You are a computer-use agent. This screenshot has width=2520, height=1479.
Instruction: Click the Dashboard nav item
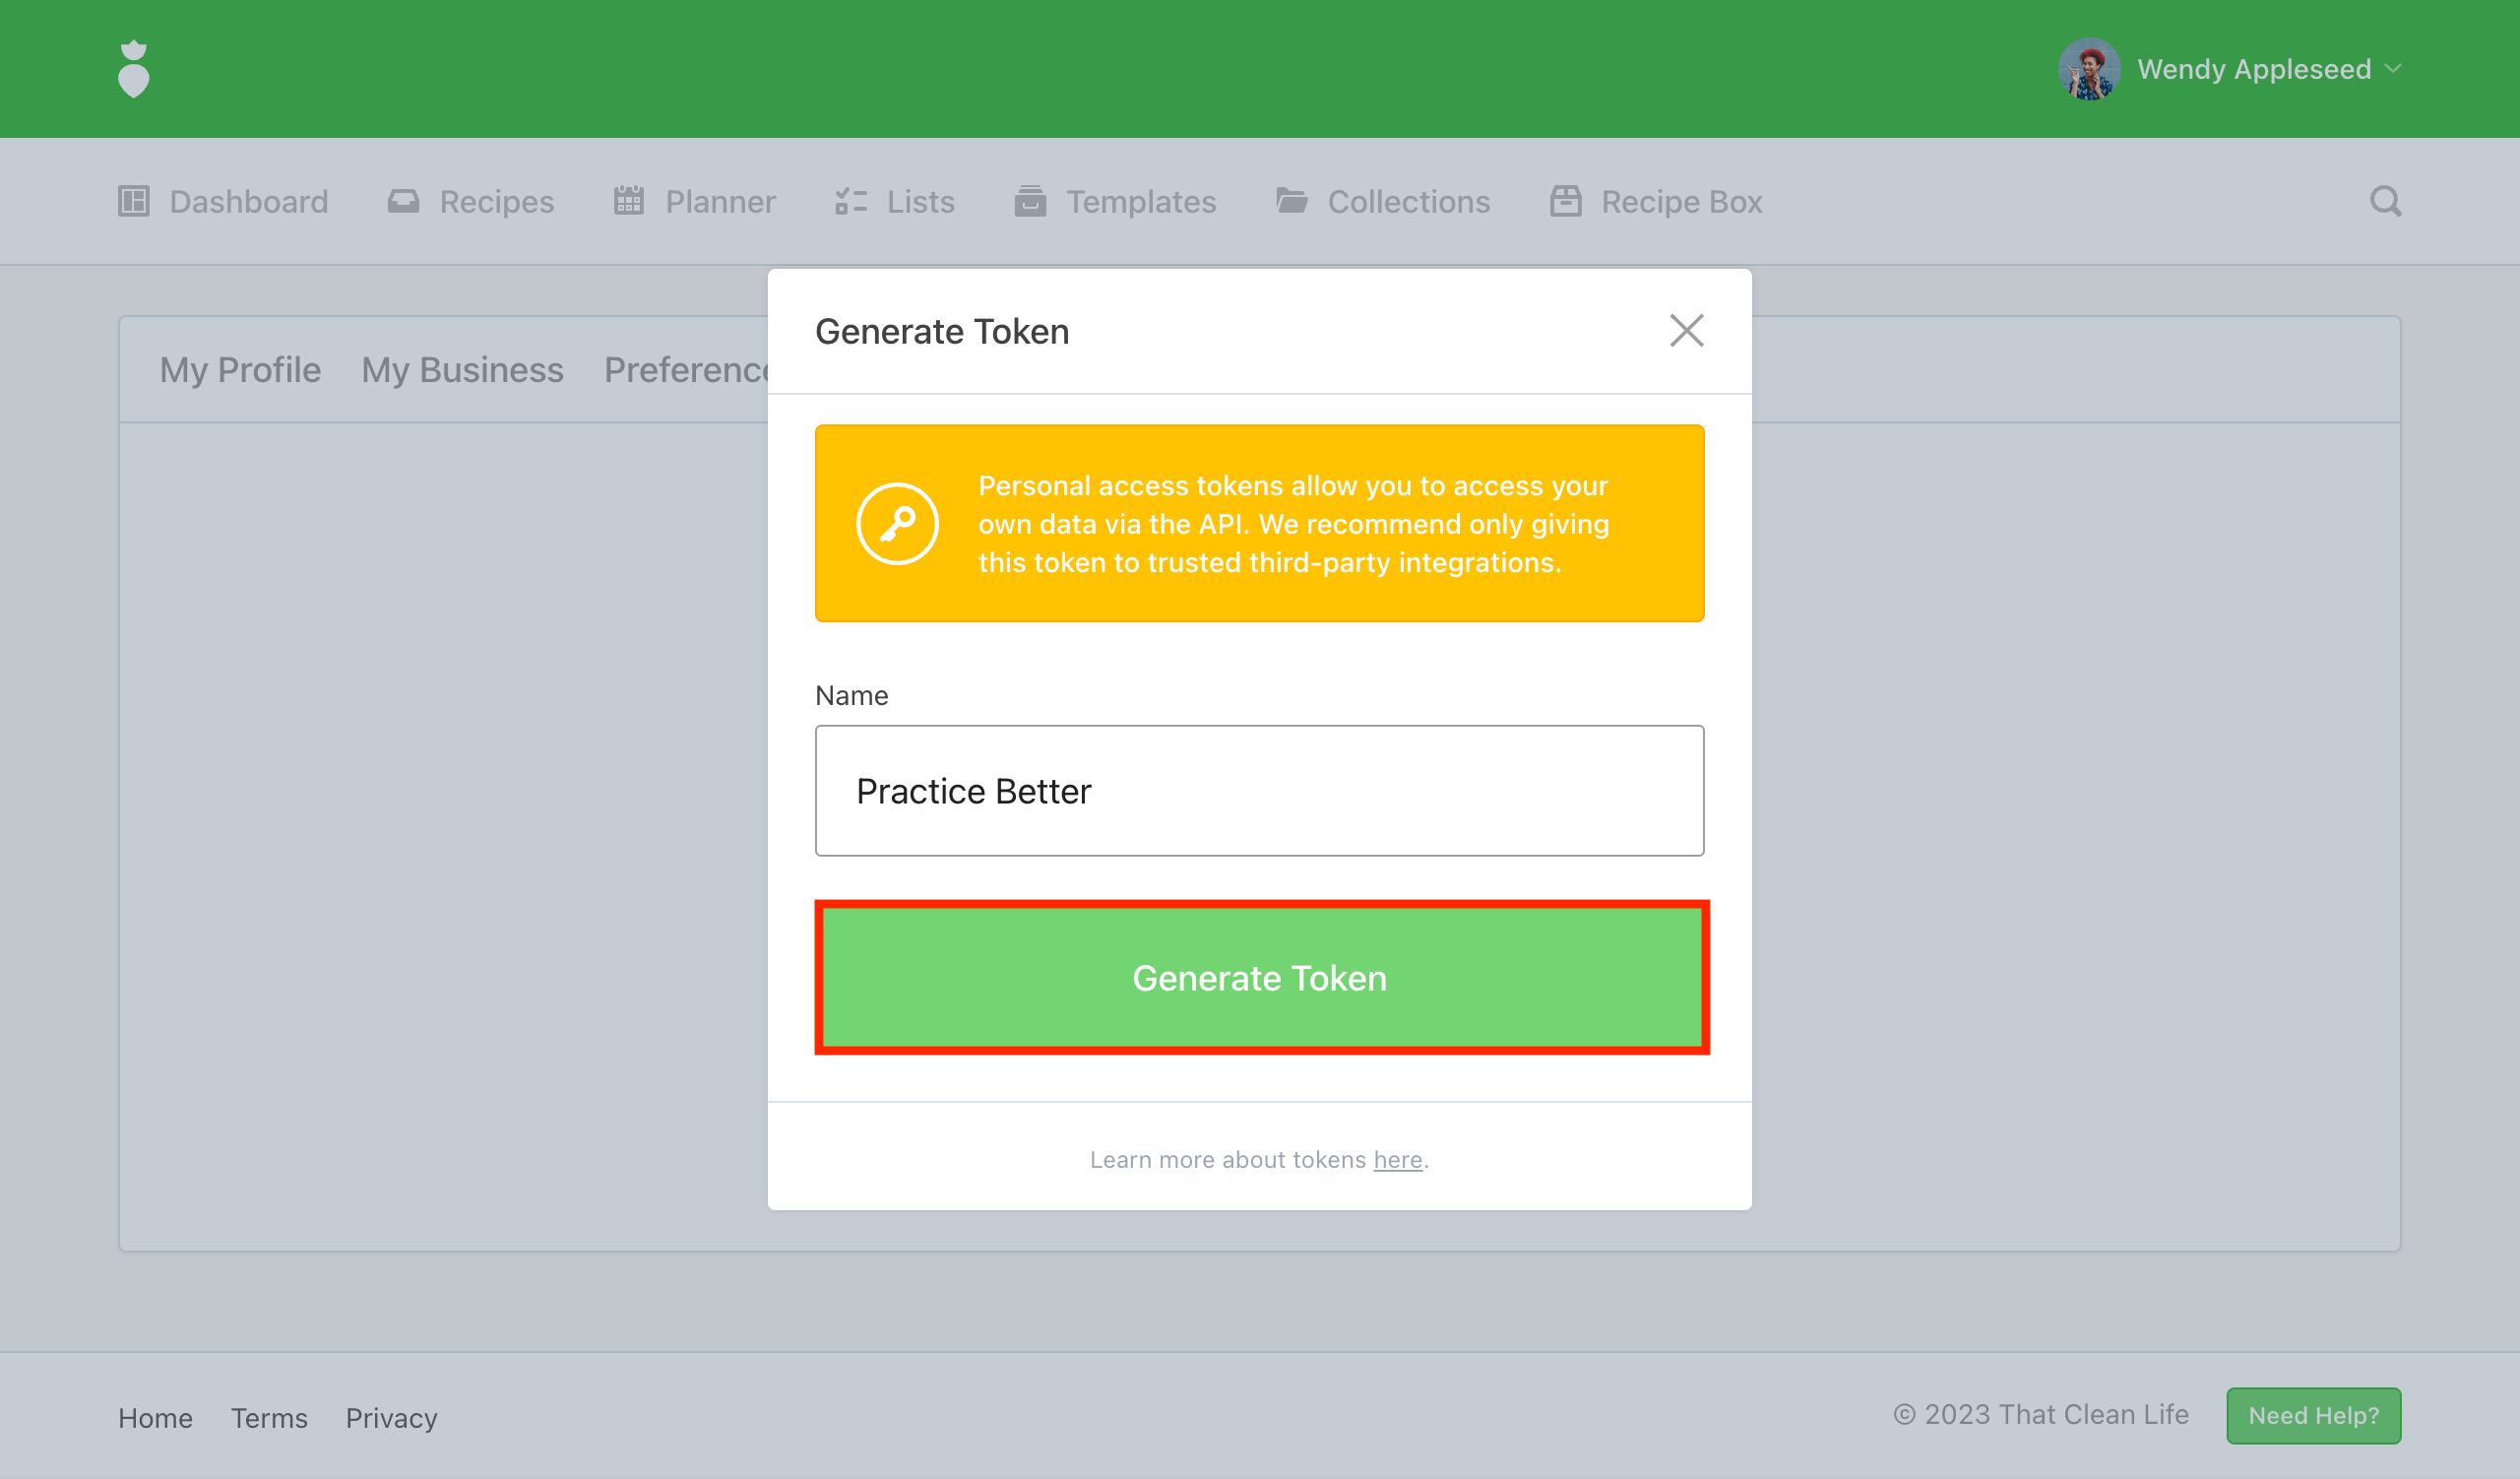(x=223, y=202)
